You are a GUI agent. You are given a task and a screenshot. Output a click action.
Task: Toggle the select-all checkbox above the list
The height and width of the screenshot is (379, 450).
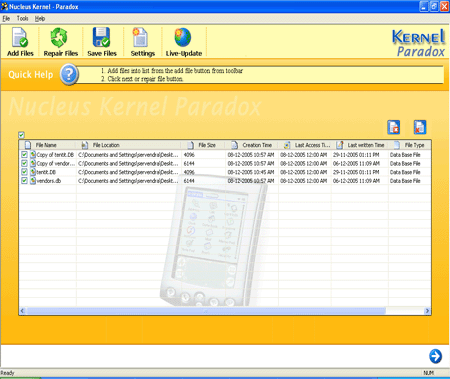tap(21, 135)
